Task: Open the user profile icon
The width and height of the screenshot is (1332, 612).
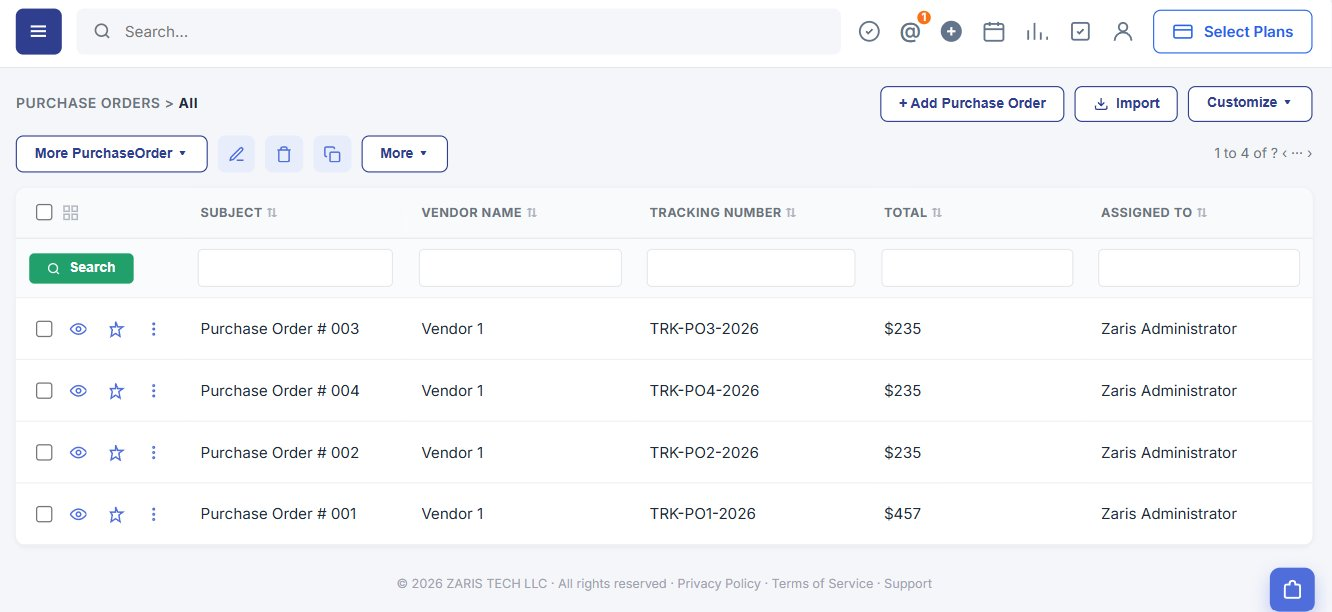Action: (1123, 32)
